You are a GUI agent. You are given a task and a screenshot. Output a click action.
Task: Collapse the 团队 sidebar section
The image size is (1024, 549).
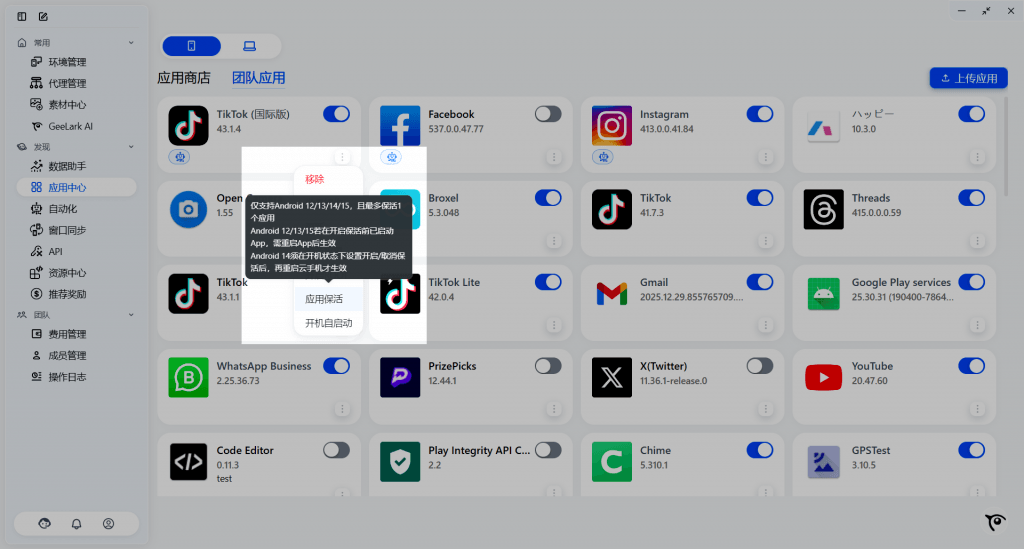pos(131,314)
